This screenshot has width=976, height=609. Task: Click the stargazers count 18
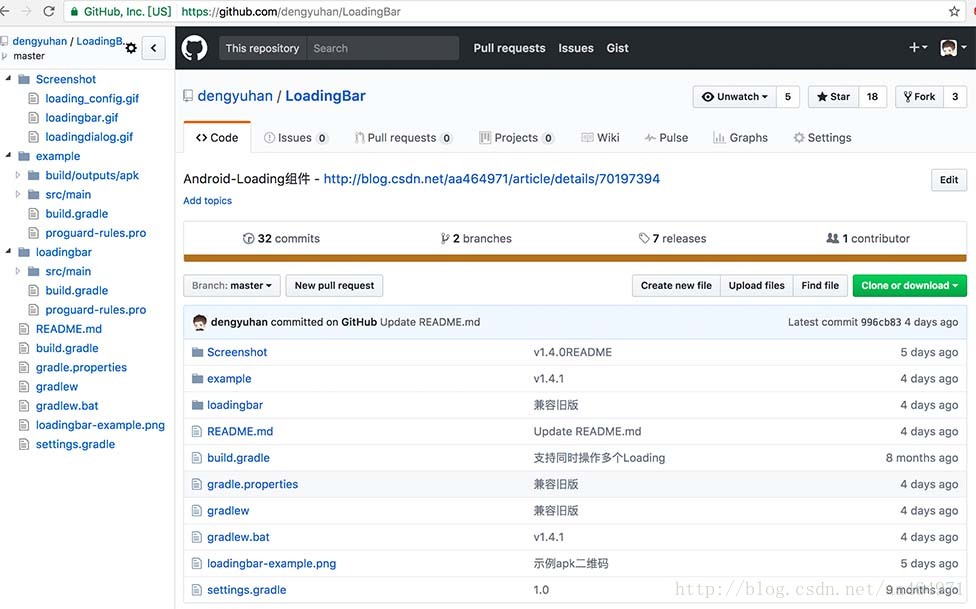[872, 97]
